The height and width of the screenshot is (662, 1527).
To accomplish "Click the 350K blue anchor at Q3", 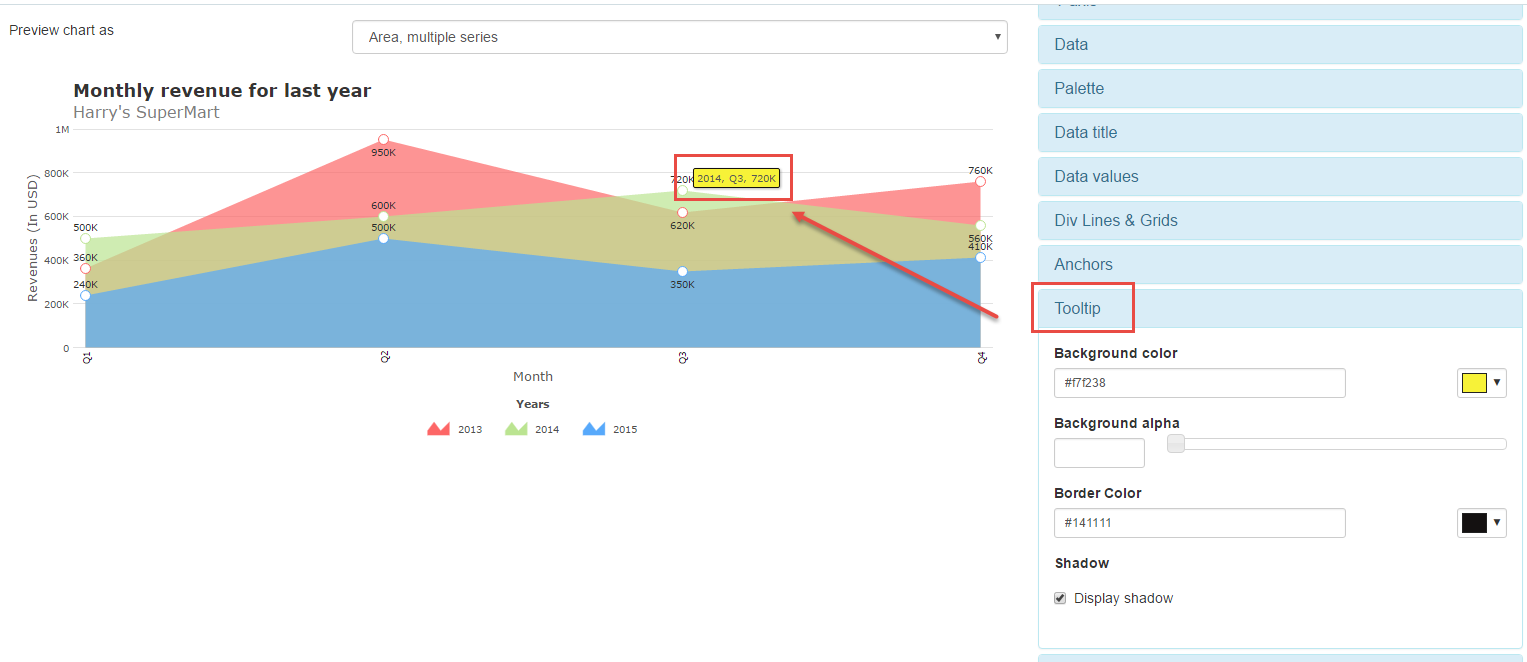I will pos(682,271).
